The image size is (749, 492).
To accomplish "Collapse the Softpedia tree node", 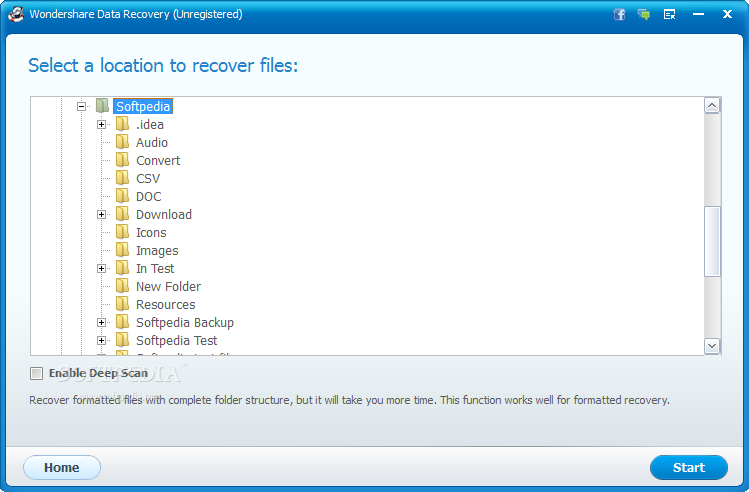I will click(x=81, y=106).
